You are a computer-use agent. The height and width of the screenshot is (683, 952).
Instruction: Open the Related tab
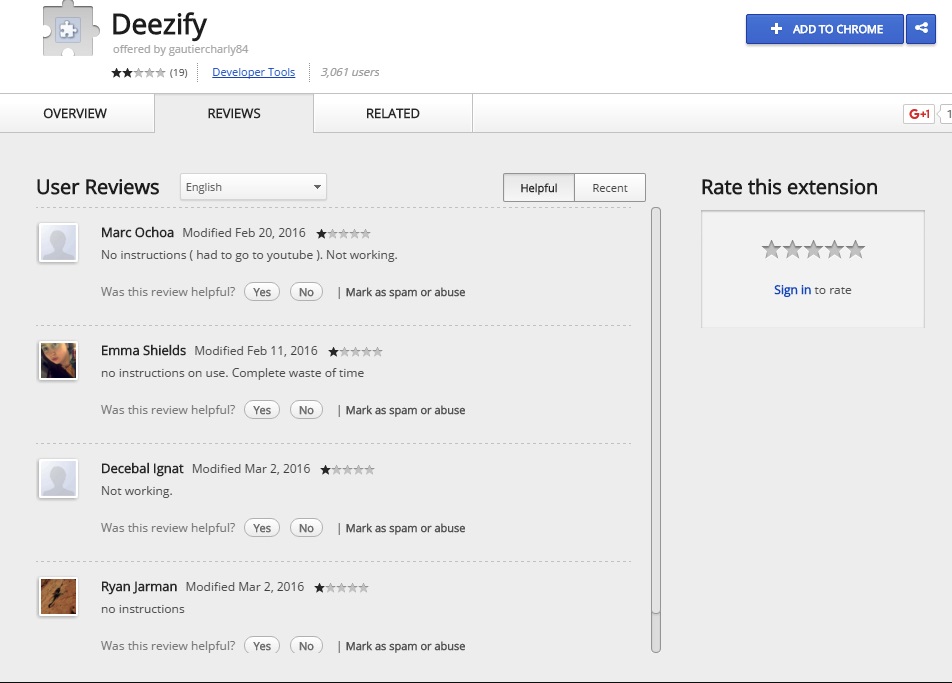pos(393,114)
